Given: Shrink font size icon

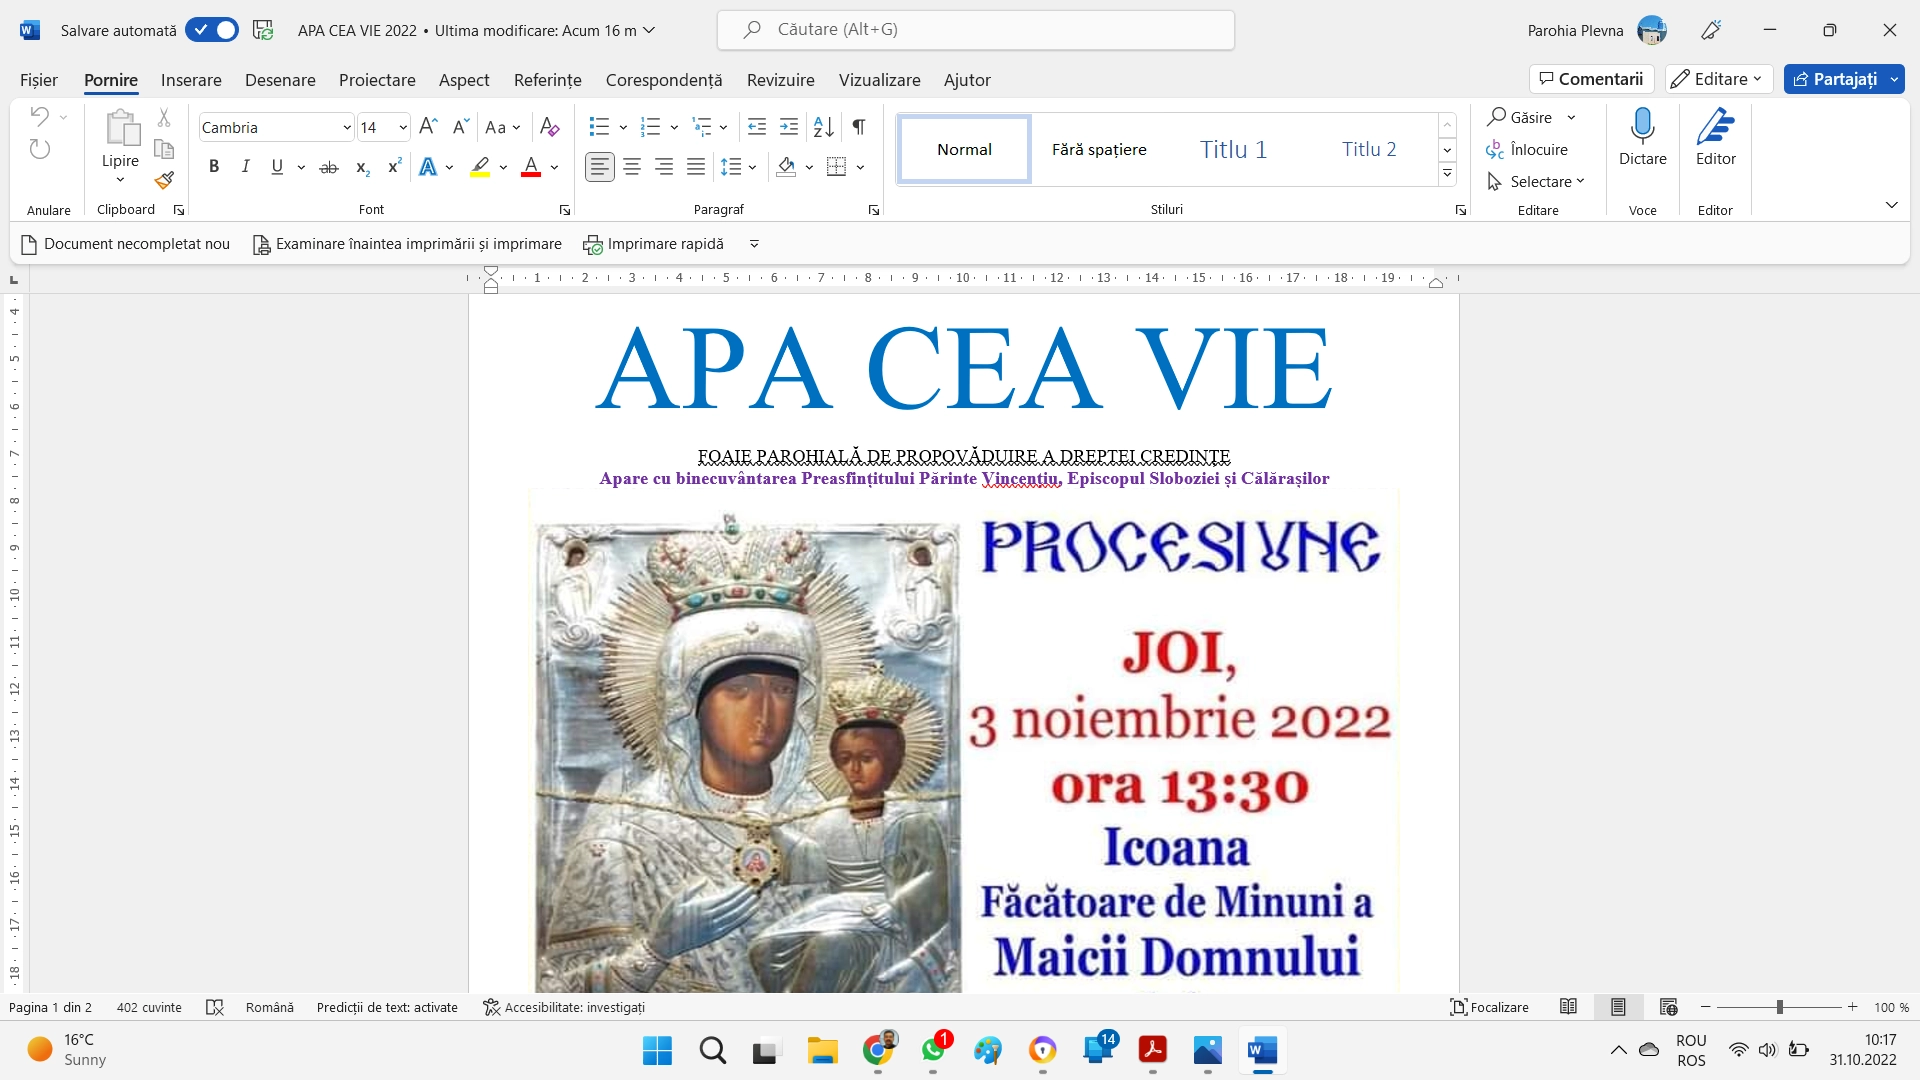Looking at the screenshot, I should pos(460,127).
